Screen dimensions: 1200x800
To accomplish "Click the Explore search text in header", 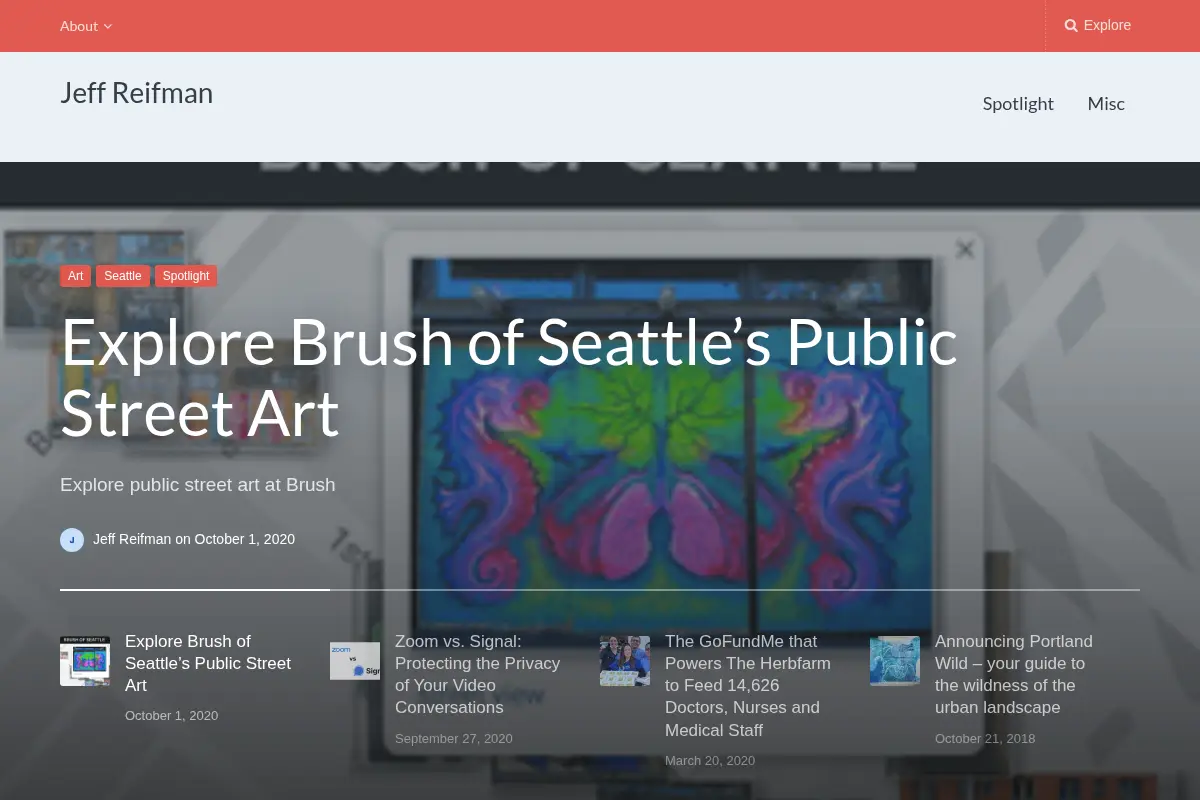I will click(1107, 25).
